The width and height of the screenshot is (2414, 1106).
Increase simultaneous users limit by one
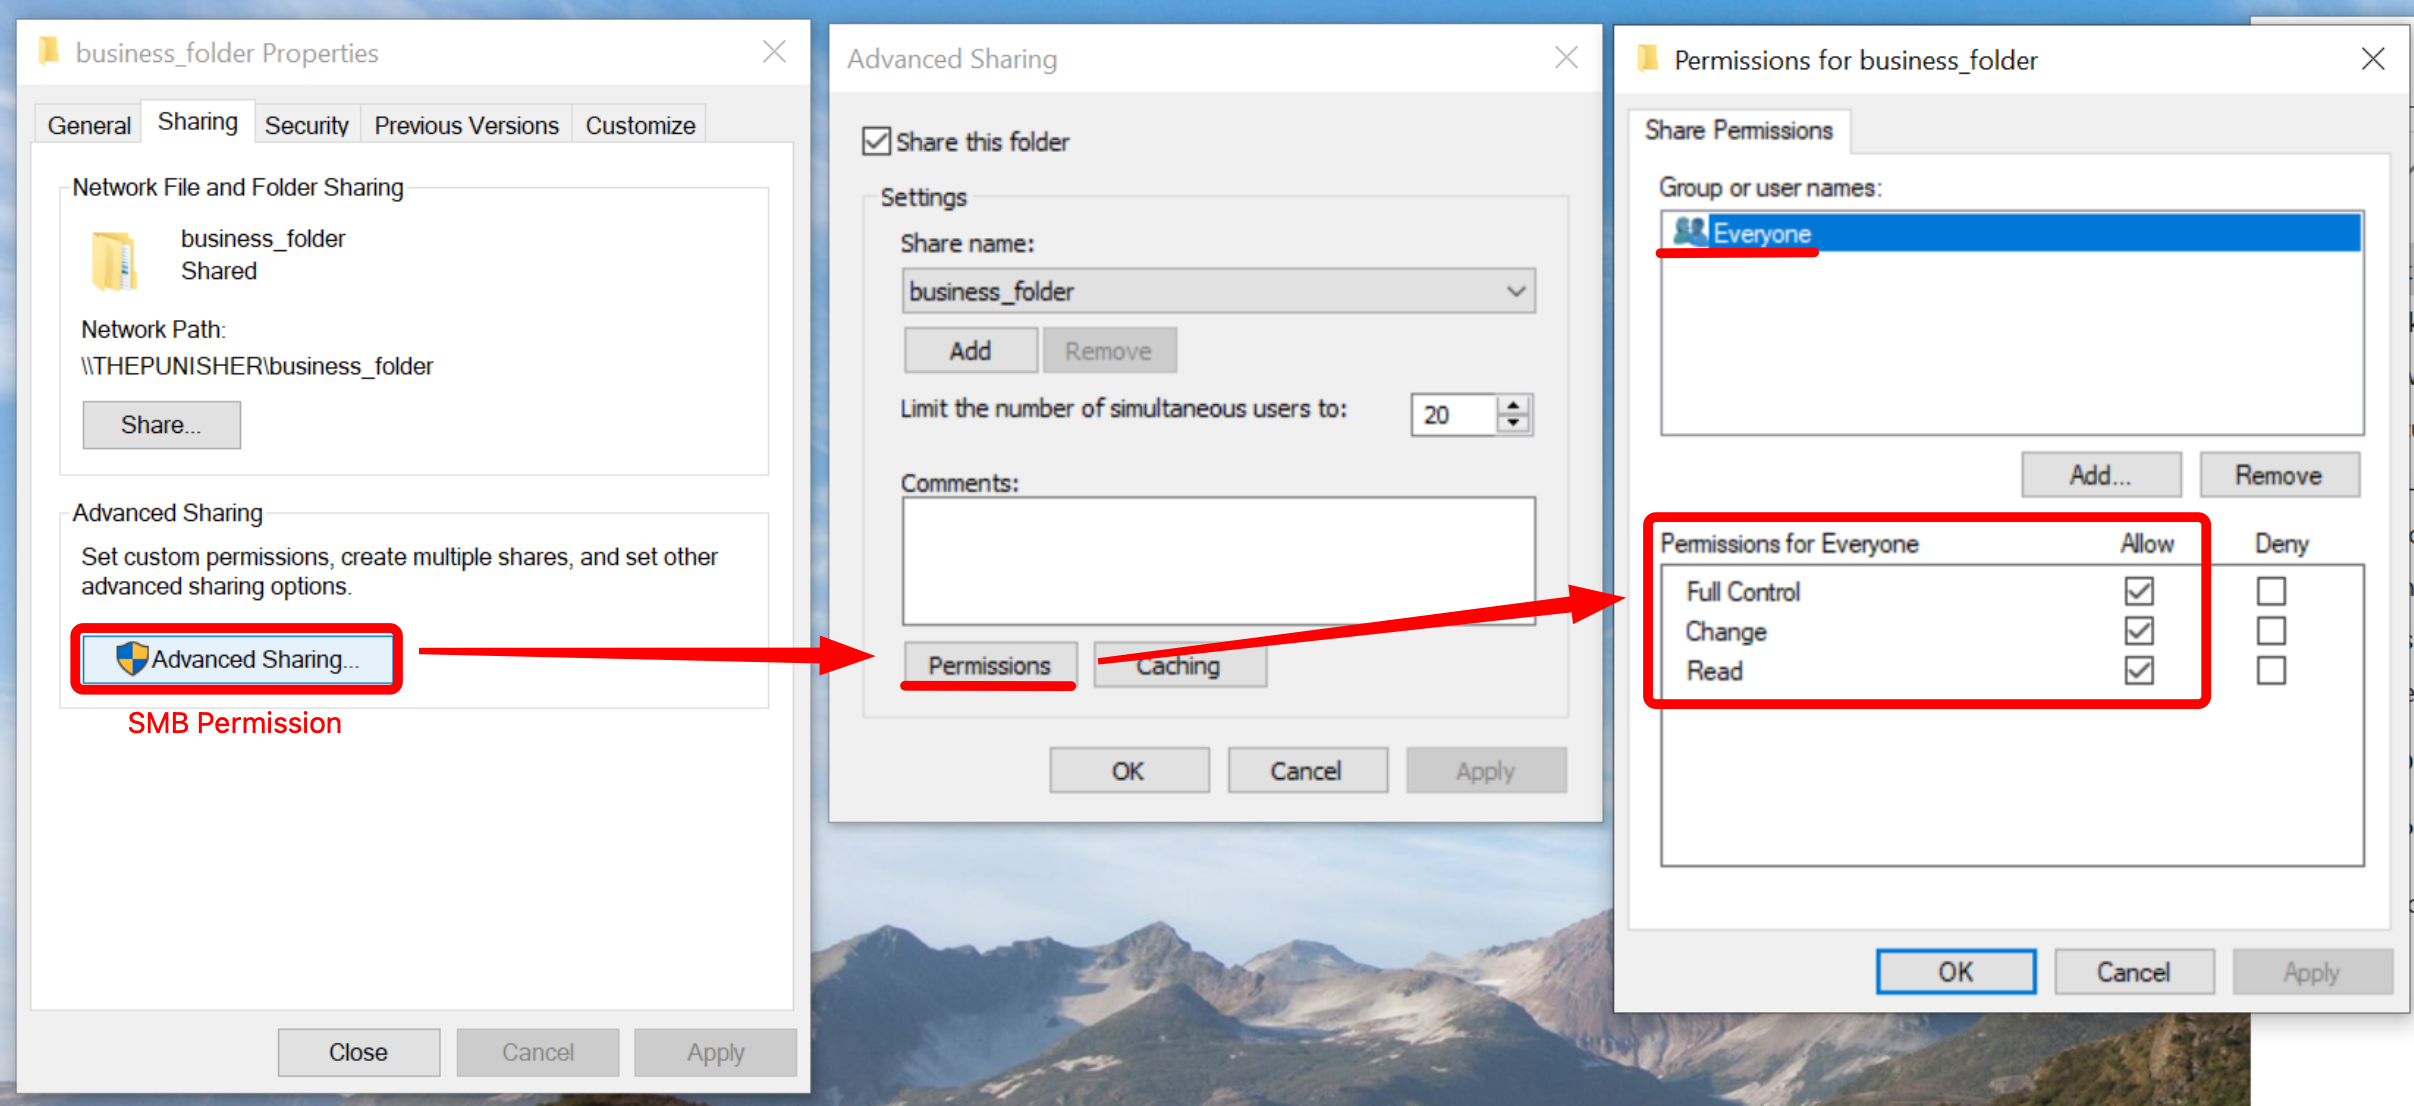(1514, 405)
